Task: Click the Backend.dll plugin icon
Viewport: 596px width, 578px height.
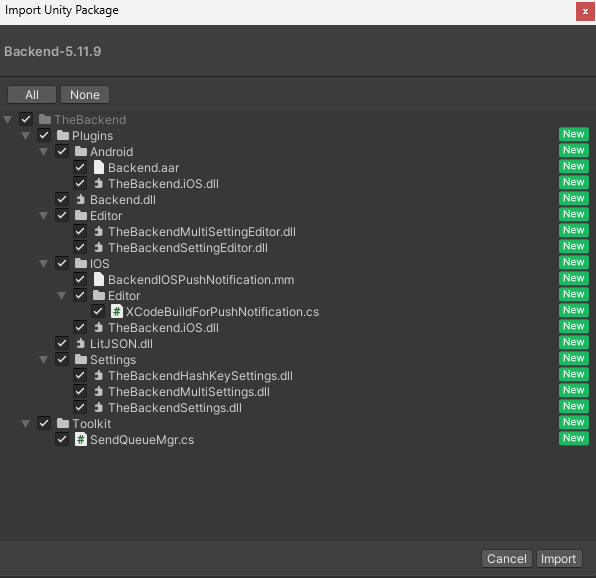Action: pos(80,200)
